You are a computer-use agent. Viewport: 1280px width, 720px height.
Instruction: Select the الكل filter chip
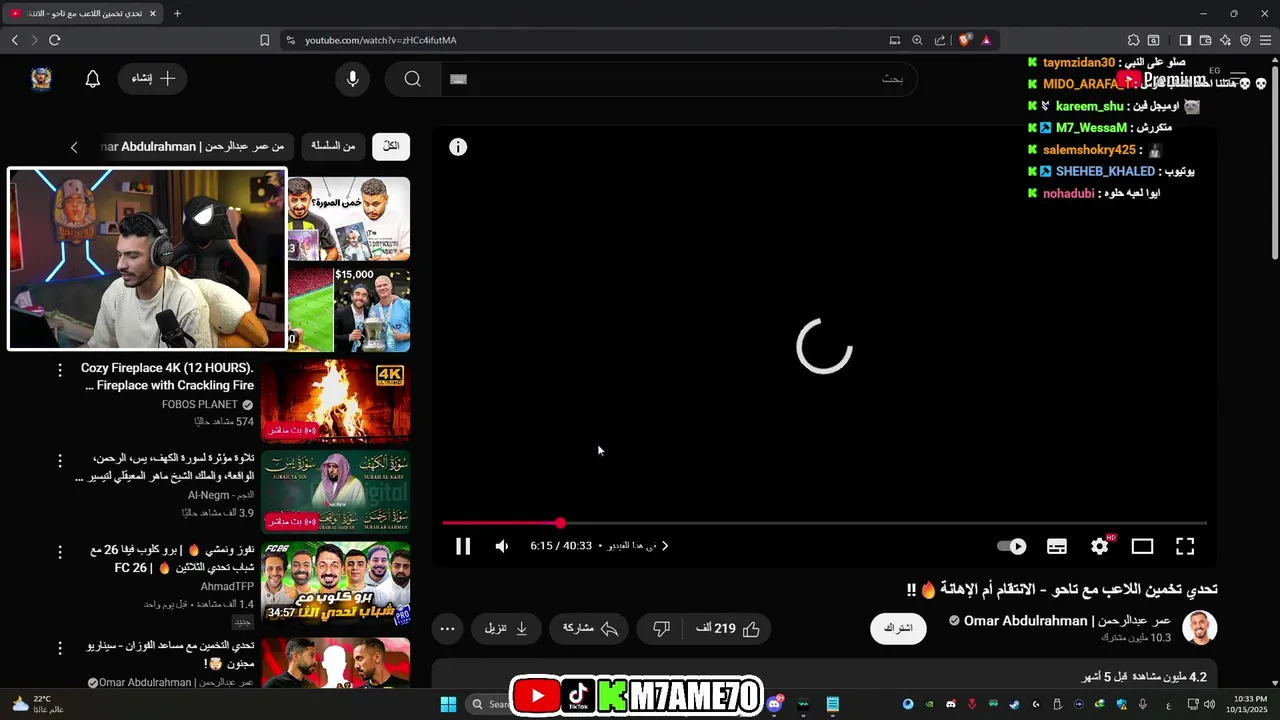pos(391,146)
